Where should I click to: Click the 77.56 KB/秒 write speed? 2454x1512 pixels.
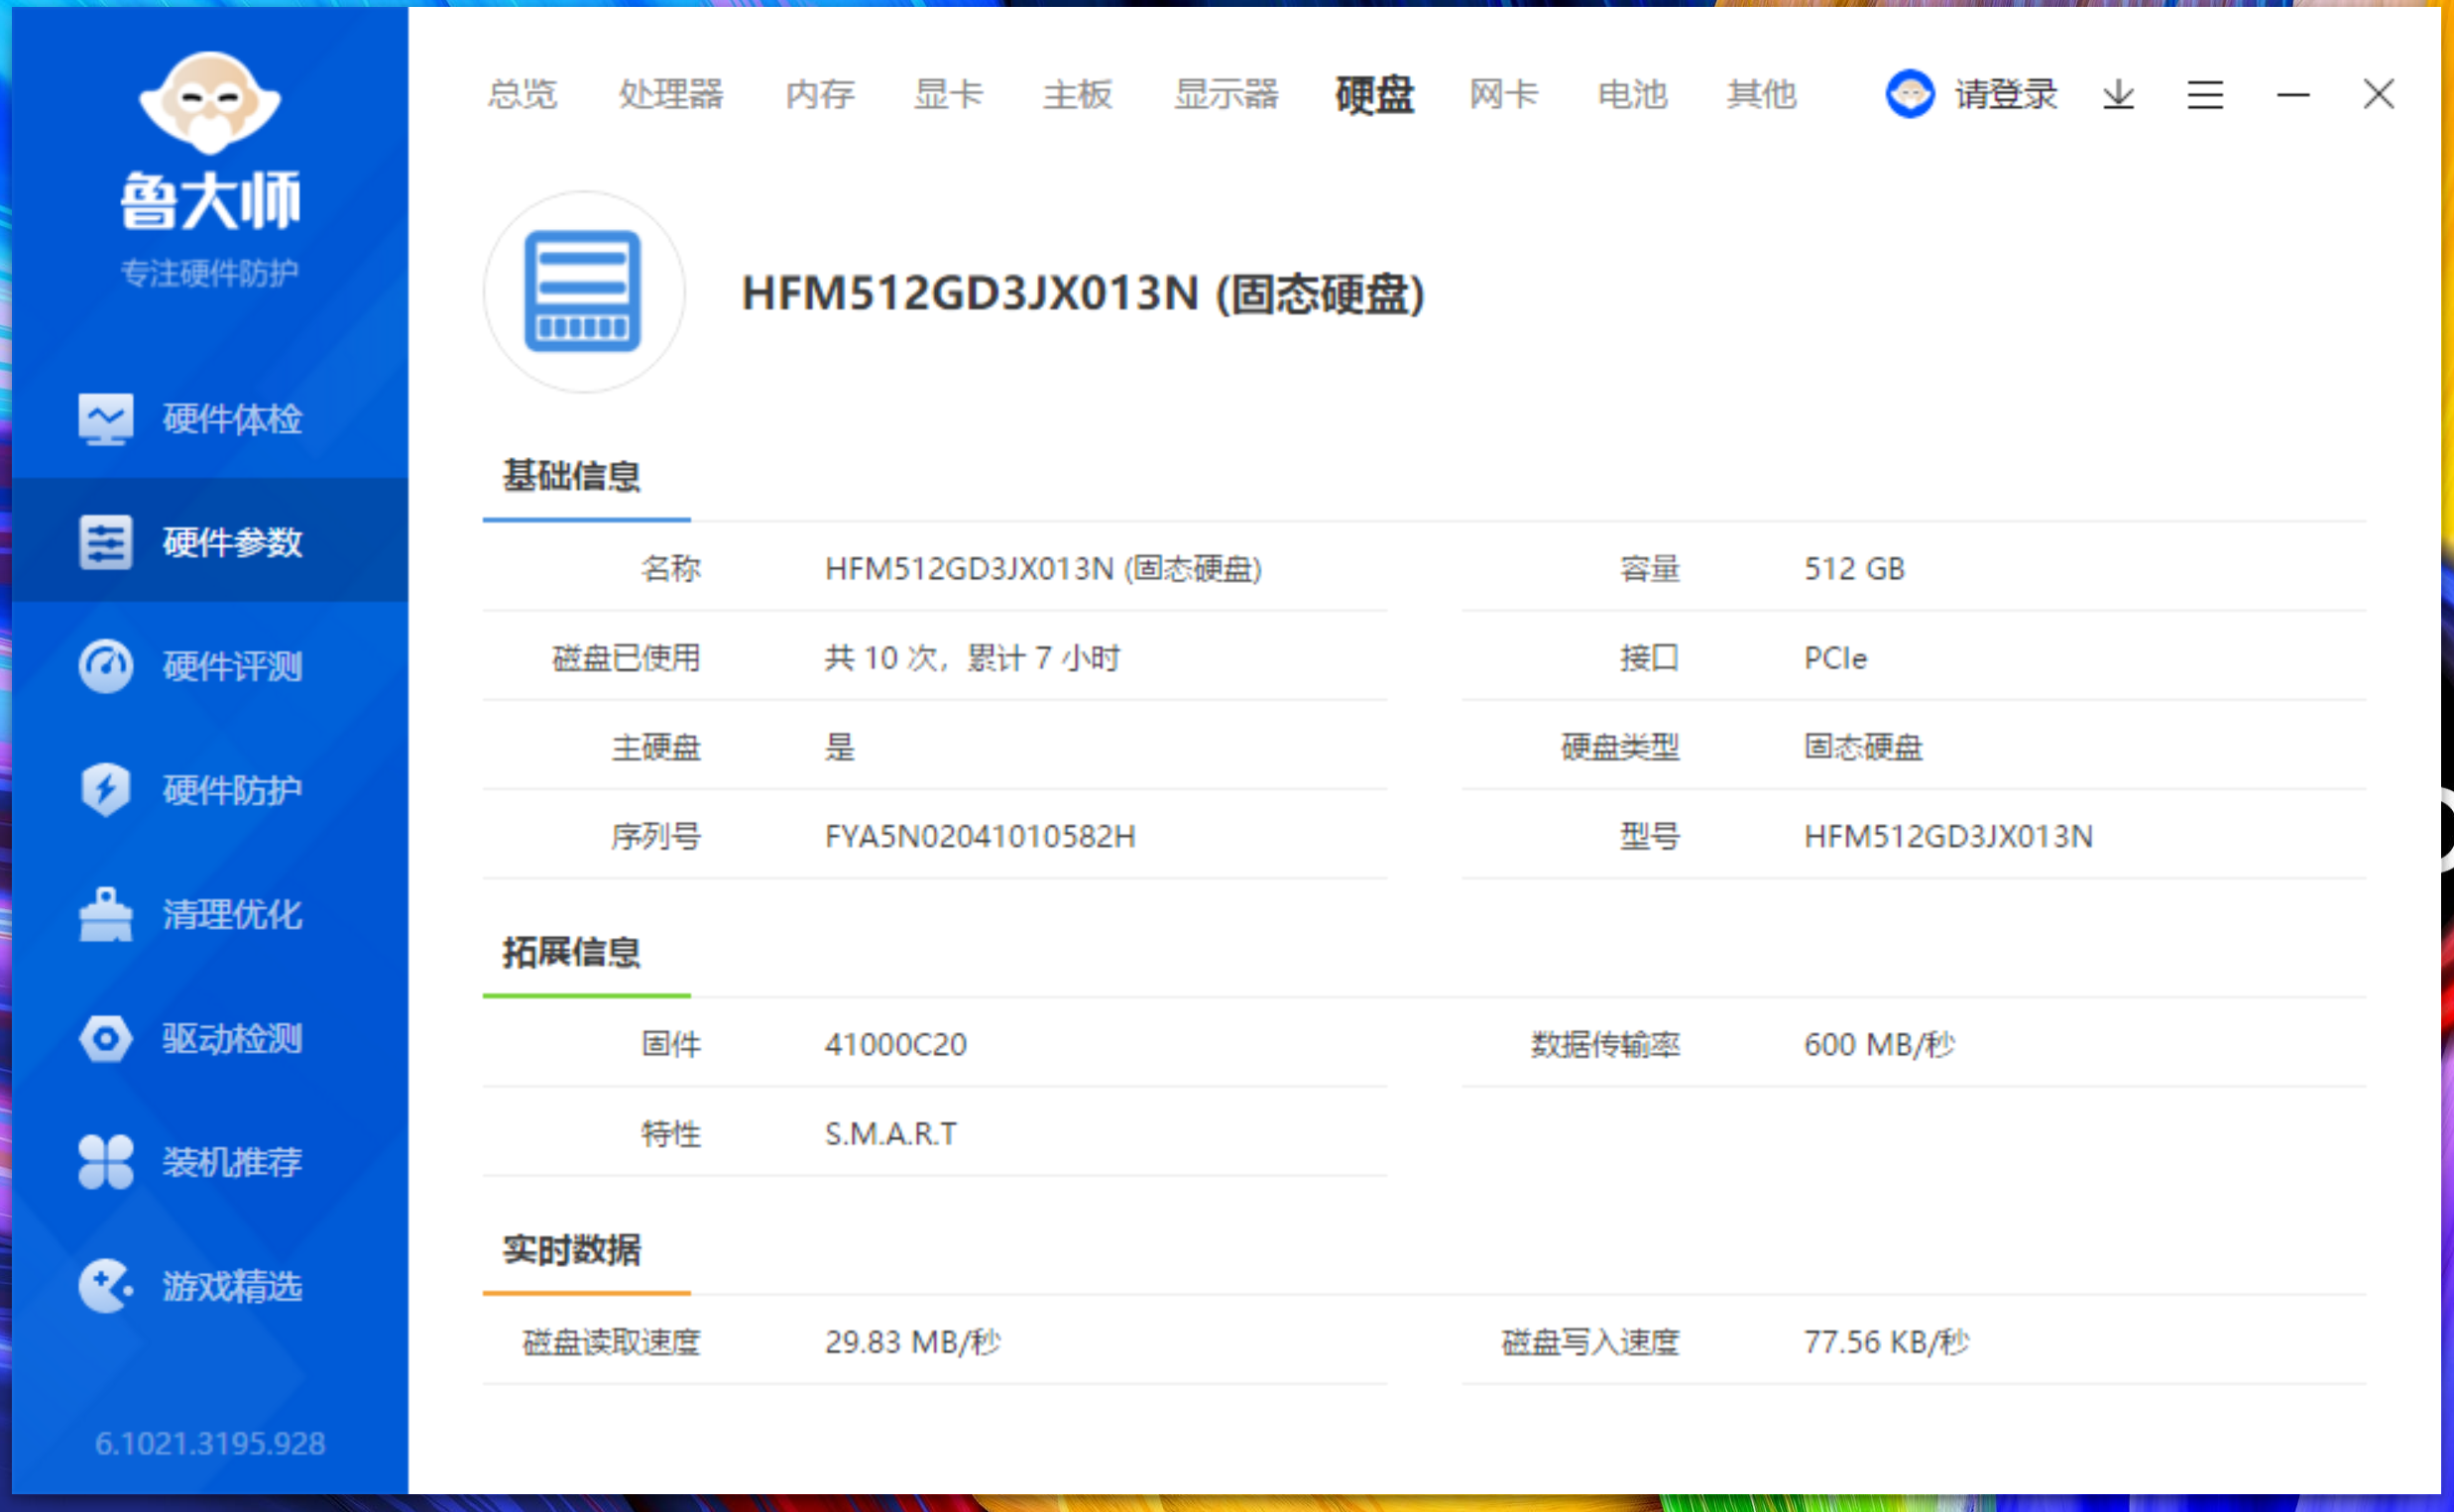pos(1886,1342)
